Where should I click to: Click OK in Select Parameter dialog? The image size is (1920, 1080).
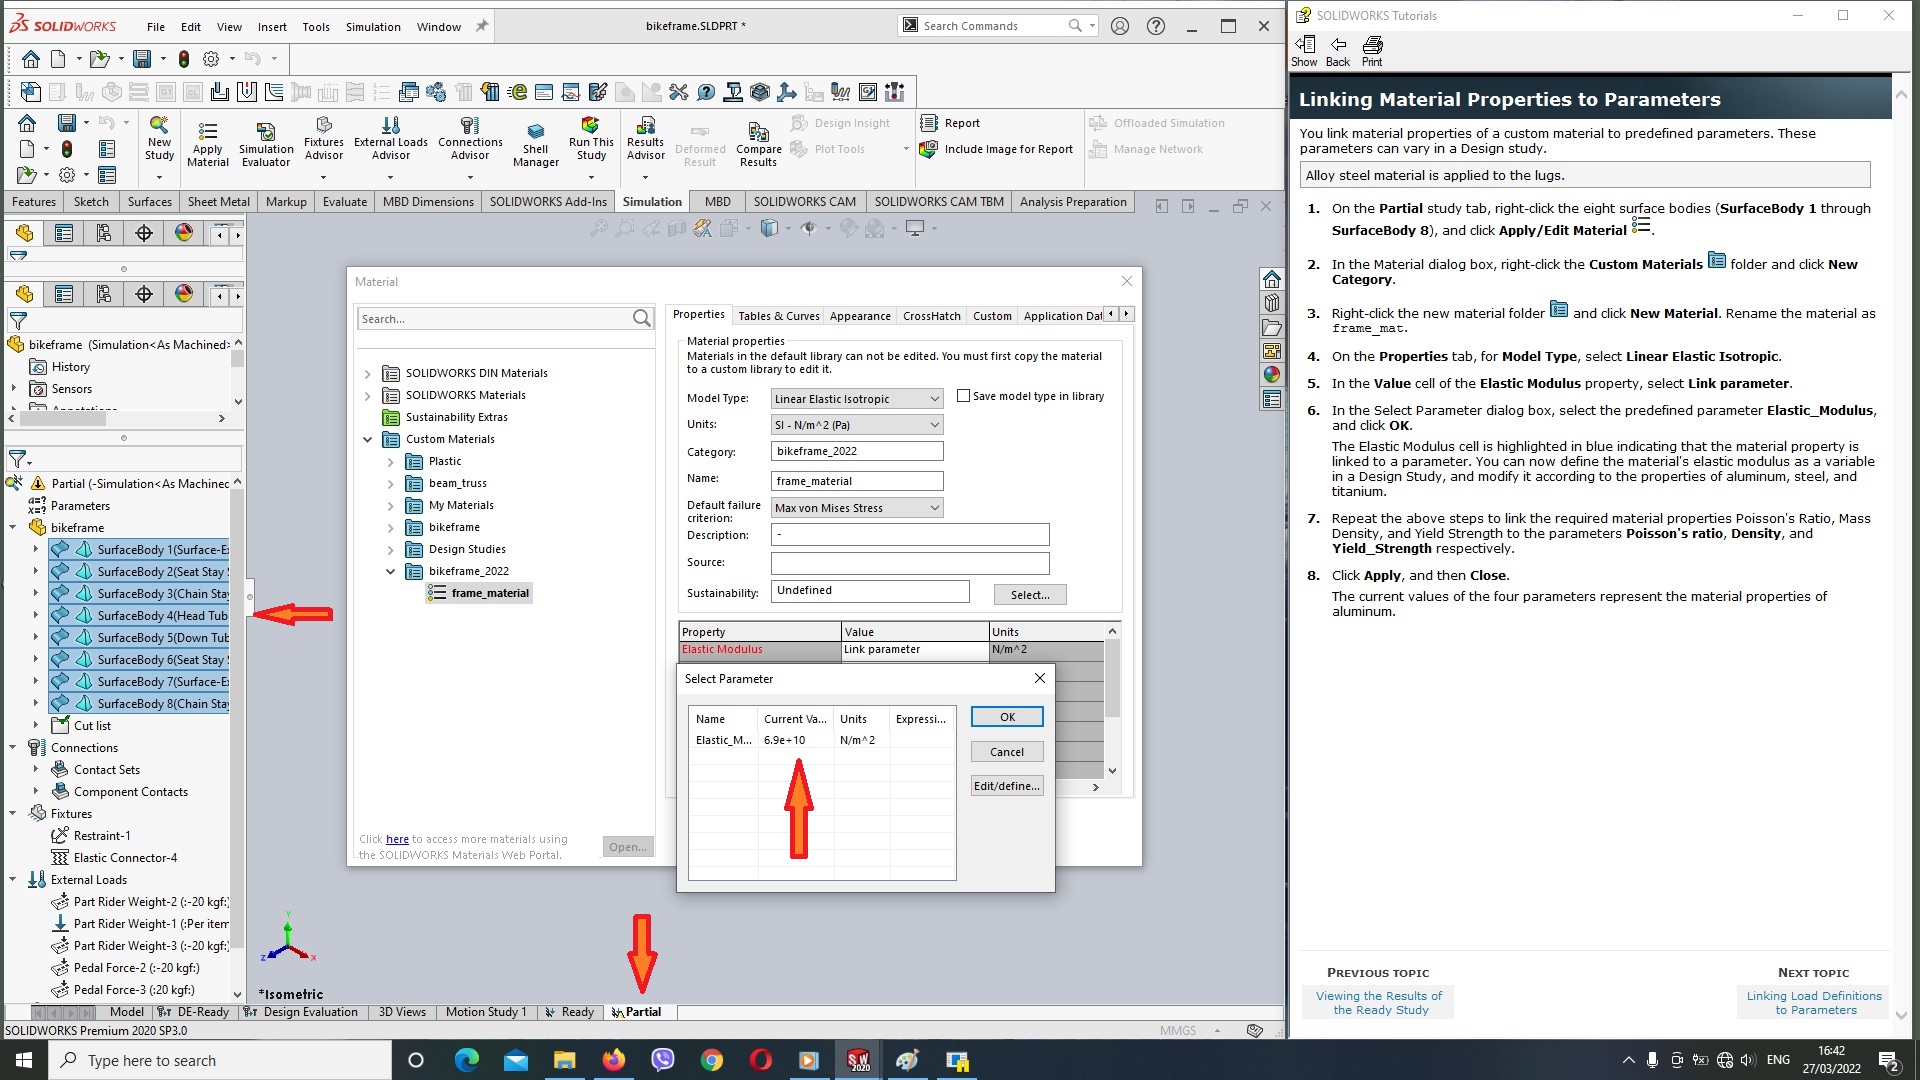tap(1007, 717)
